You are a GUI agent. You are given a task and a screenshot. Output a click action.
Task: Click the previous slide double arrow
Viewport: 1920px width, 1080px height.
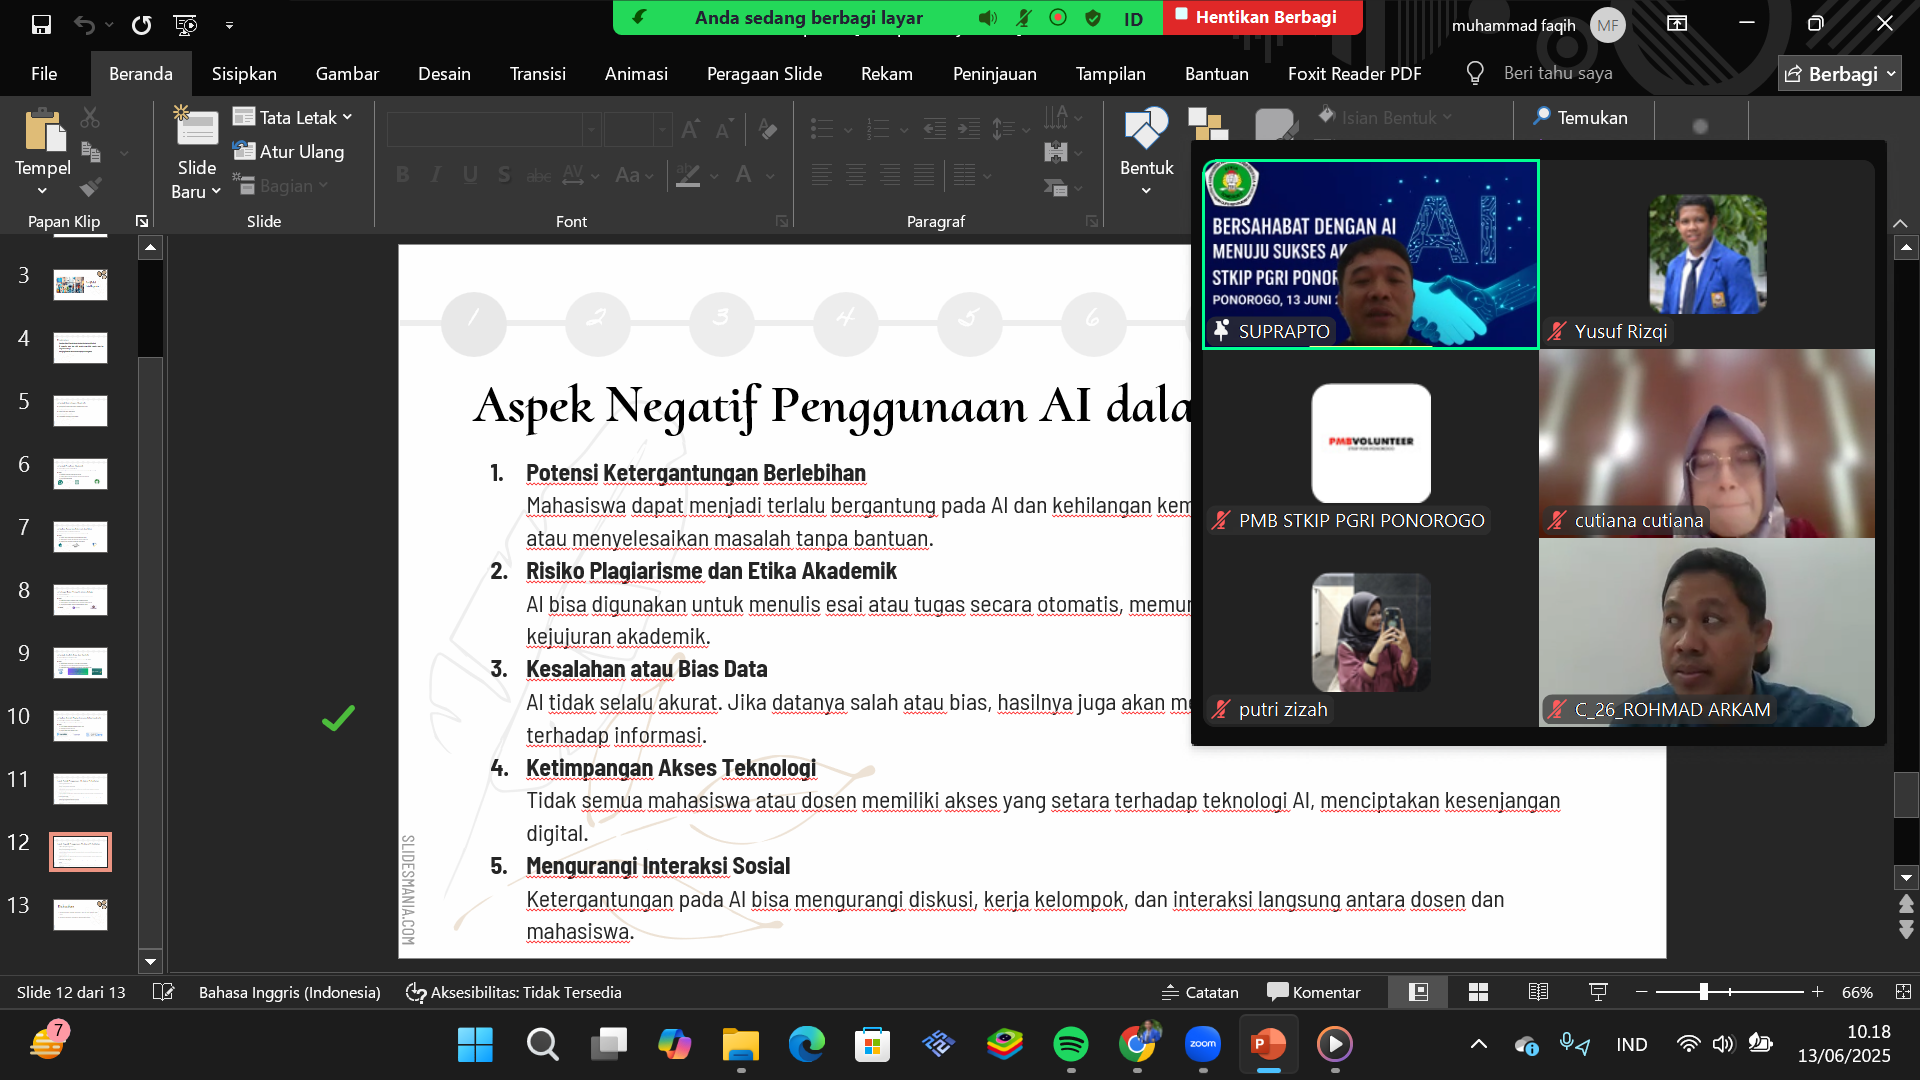[1906, 904]
